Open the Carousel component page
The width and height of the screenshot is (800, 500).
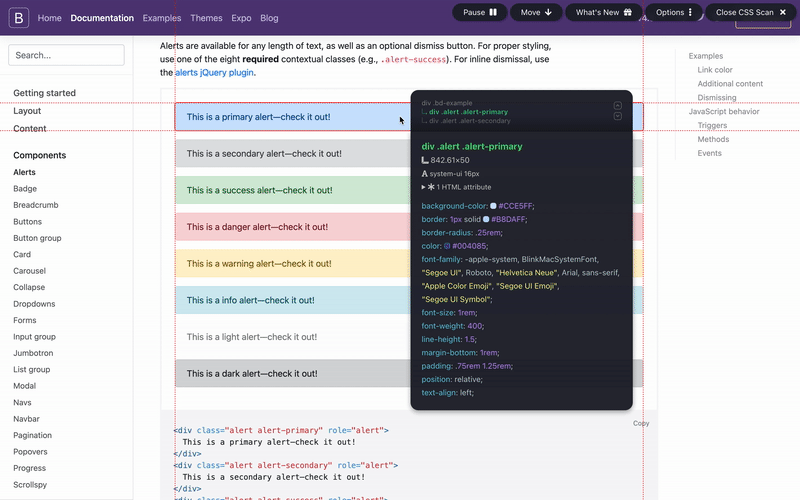30,271
